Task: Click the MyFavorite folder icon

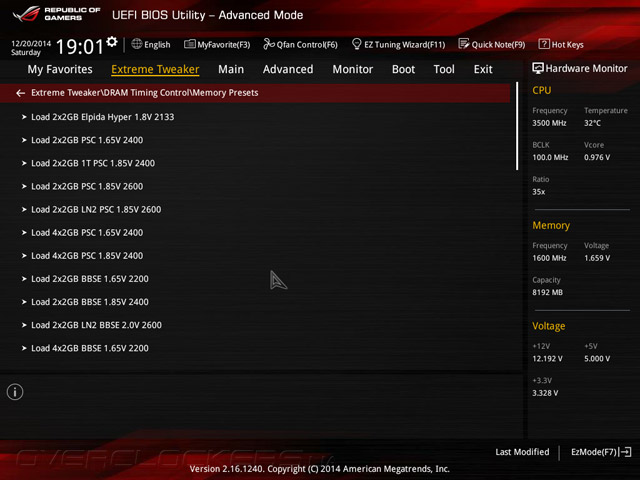Action: tap(189, 44)
